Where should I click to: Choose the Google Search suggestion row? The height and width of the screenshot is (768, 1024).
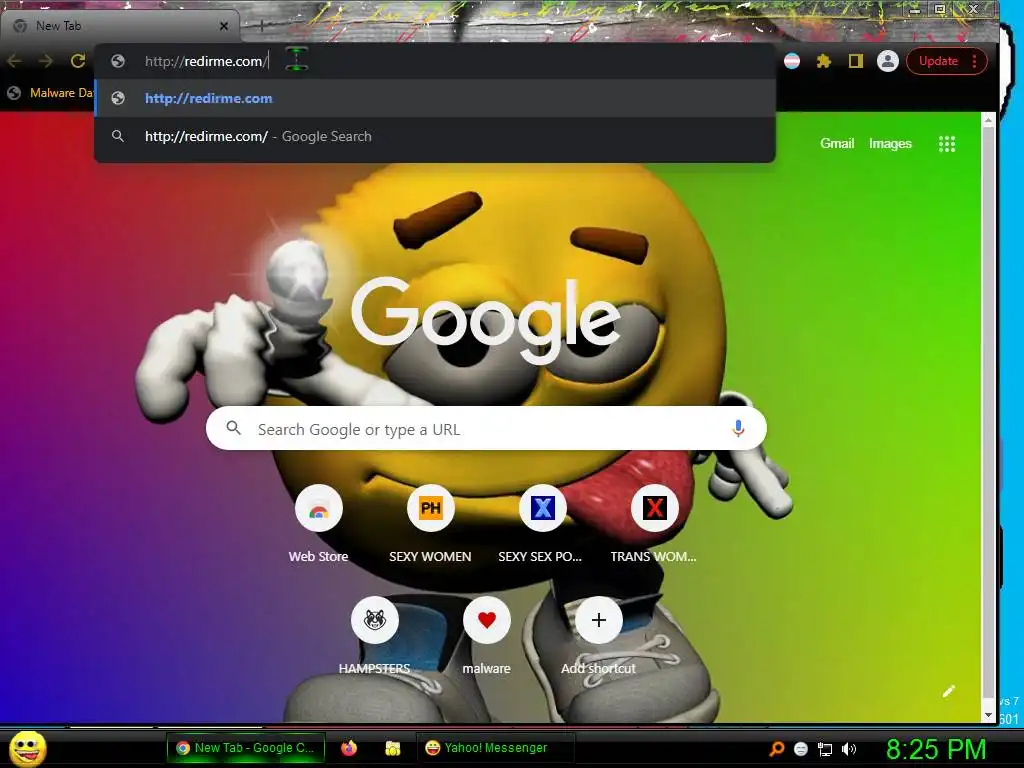(x=435, y=136)
